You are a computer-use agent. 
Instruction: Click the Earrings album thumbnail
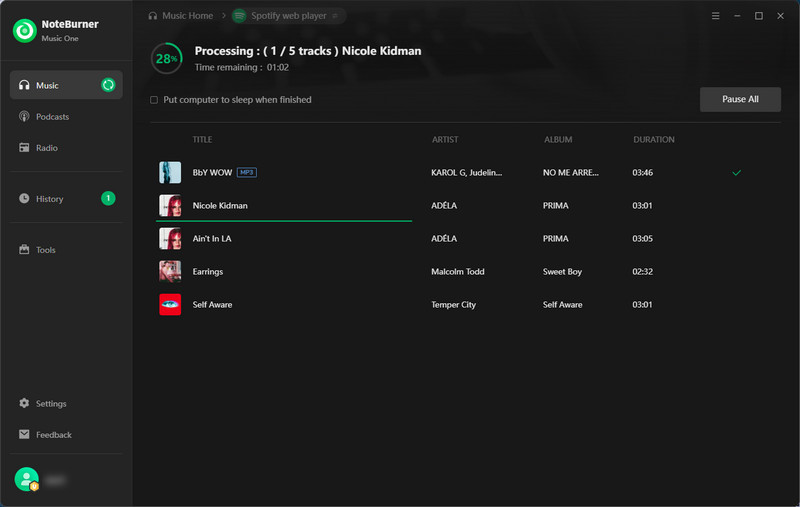(170, 271)
